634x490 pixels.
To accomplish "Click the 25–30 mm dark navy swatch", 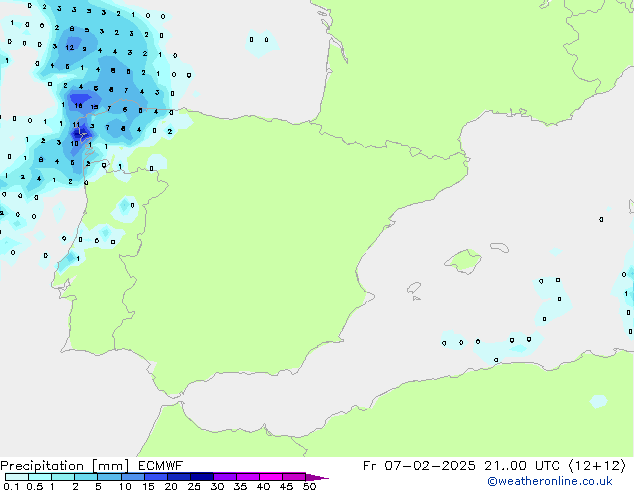I will coord(202,477).
